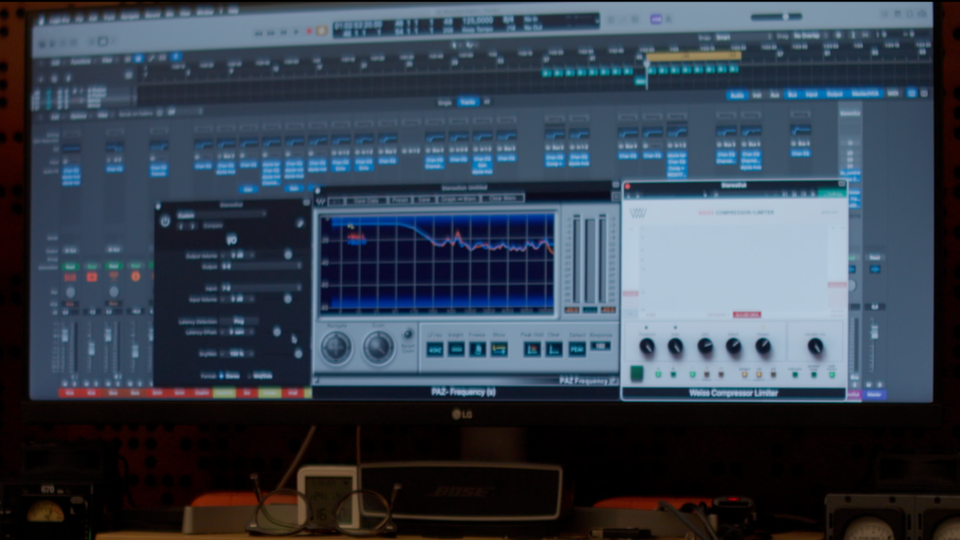The height and width of the screenshot is (540, 960).
Task: Click the PAZ Reset Zoom button
Action: [x=408, y=334]
